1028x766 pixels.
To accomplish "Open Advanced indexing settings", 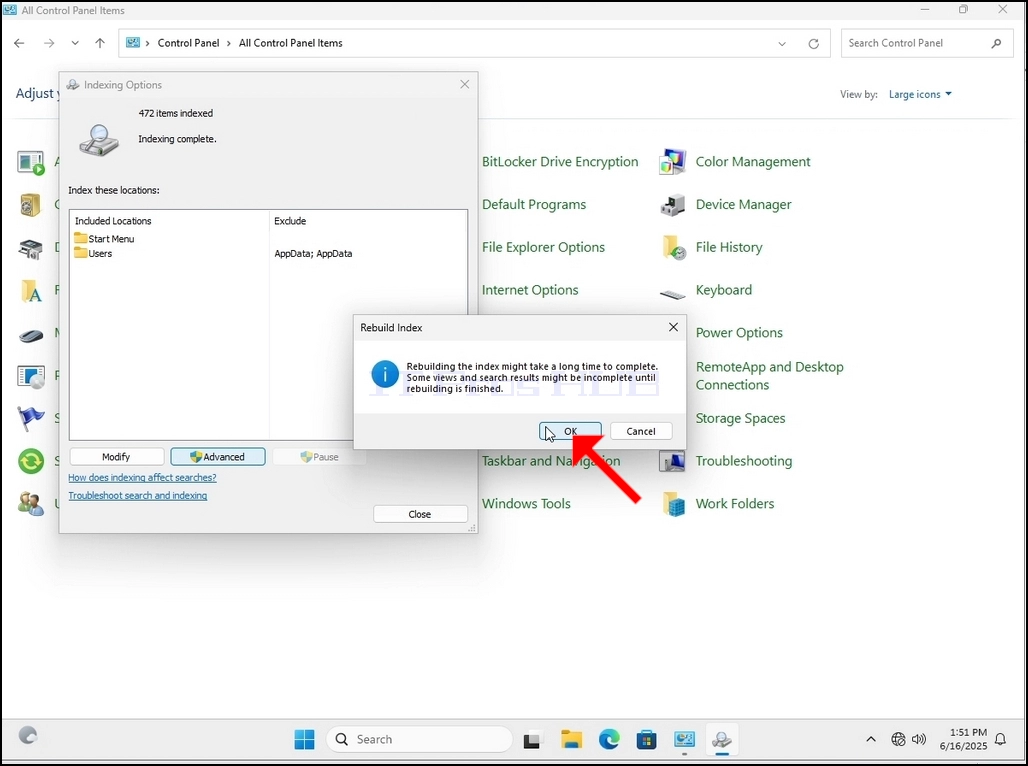I will (218, 456).
